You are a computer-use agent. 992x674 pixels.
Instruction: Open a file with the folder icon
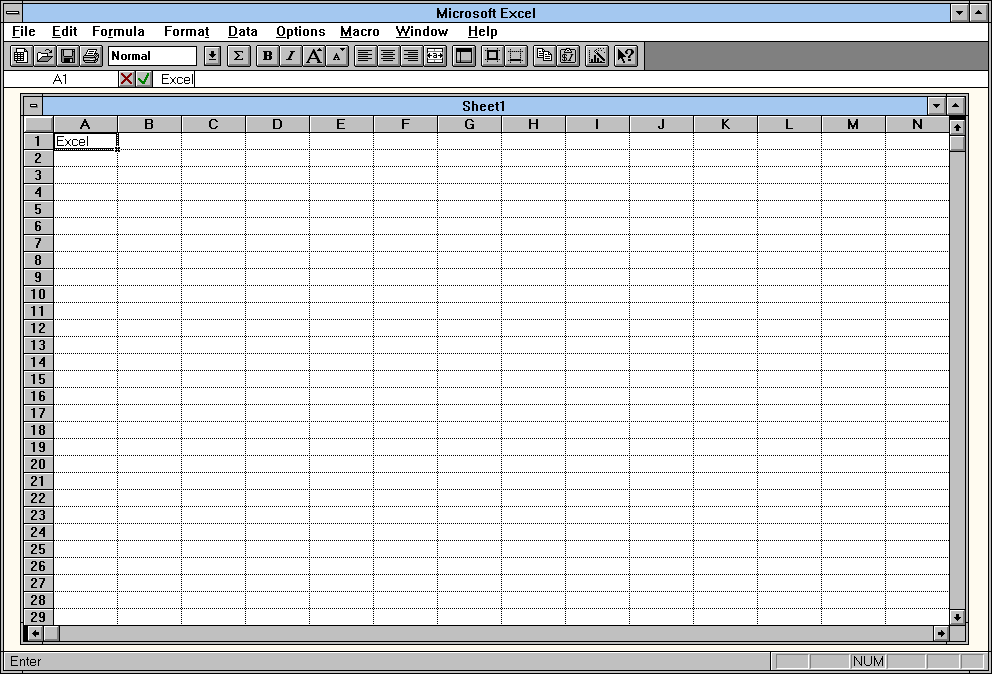[44, 56]
